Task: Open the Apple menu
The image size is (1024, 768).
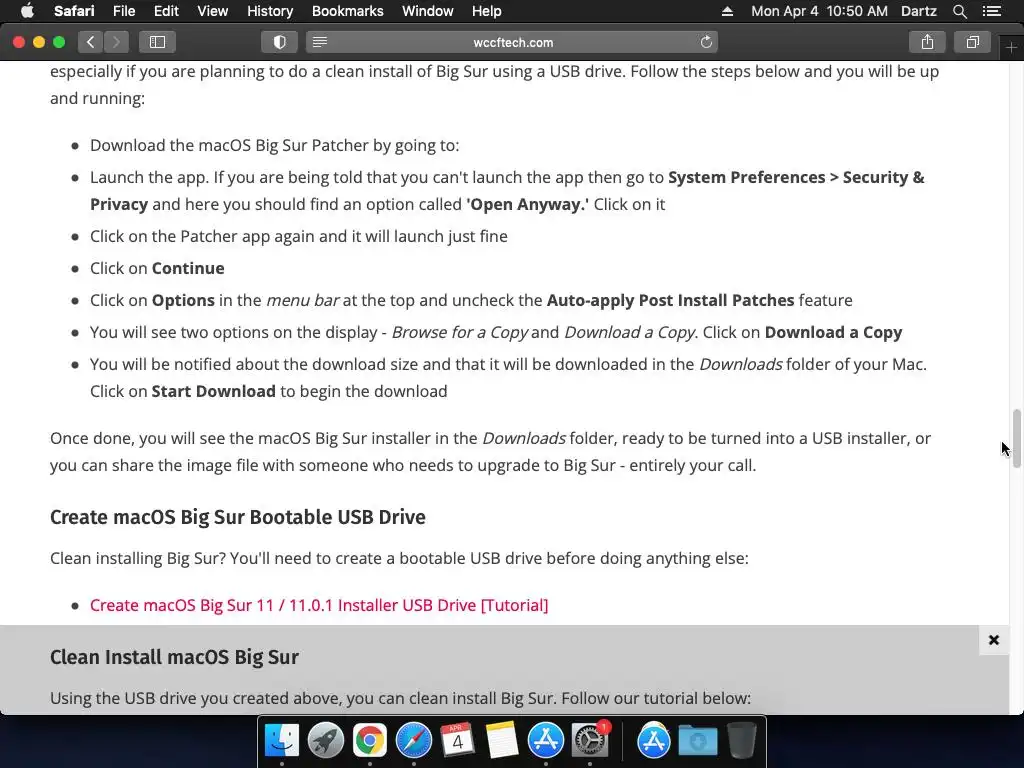Action: click(x=27, y=11)
